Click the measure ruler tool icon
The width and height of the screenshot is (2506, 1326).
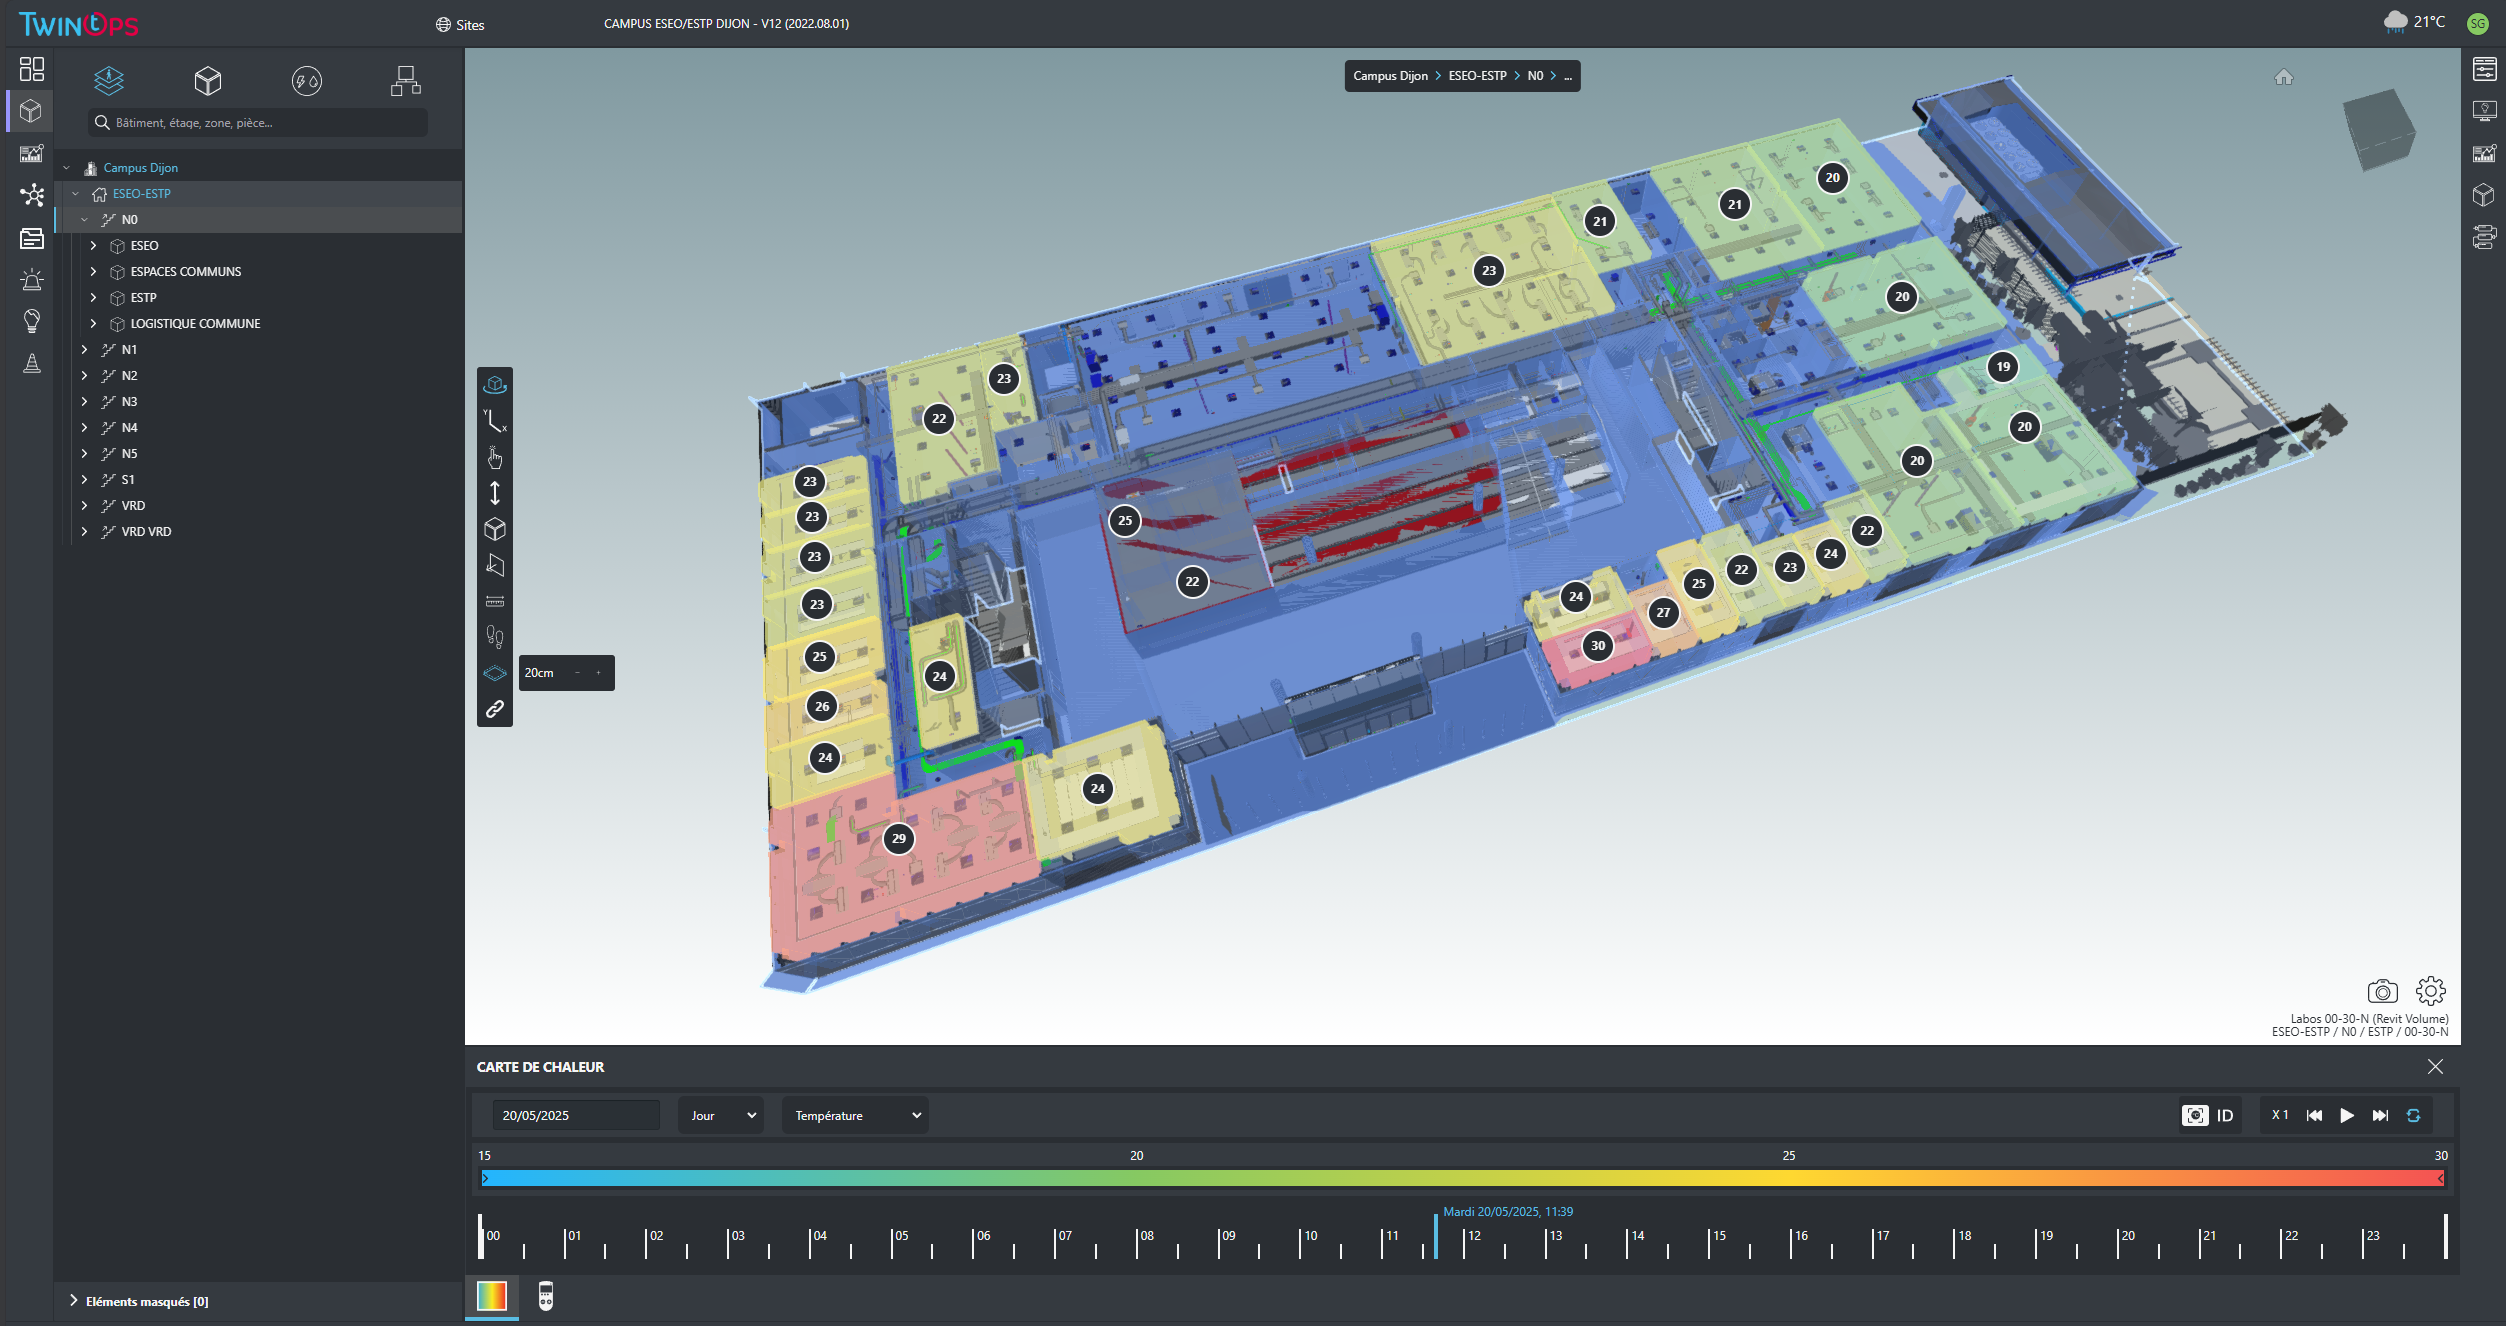[x=494, y=601]
